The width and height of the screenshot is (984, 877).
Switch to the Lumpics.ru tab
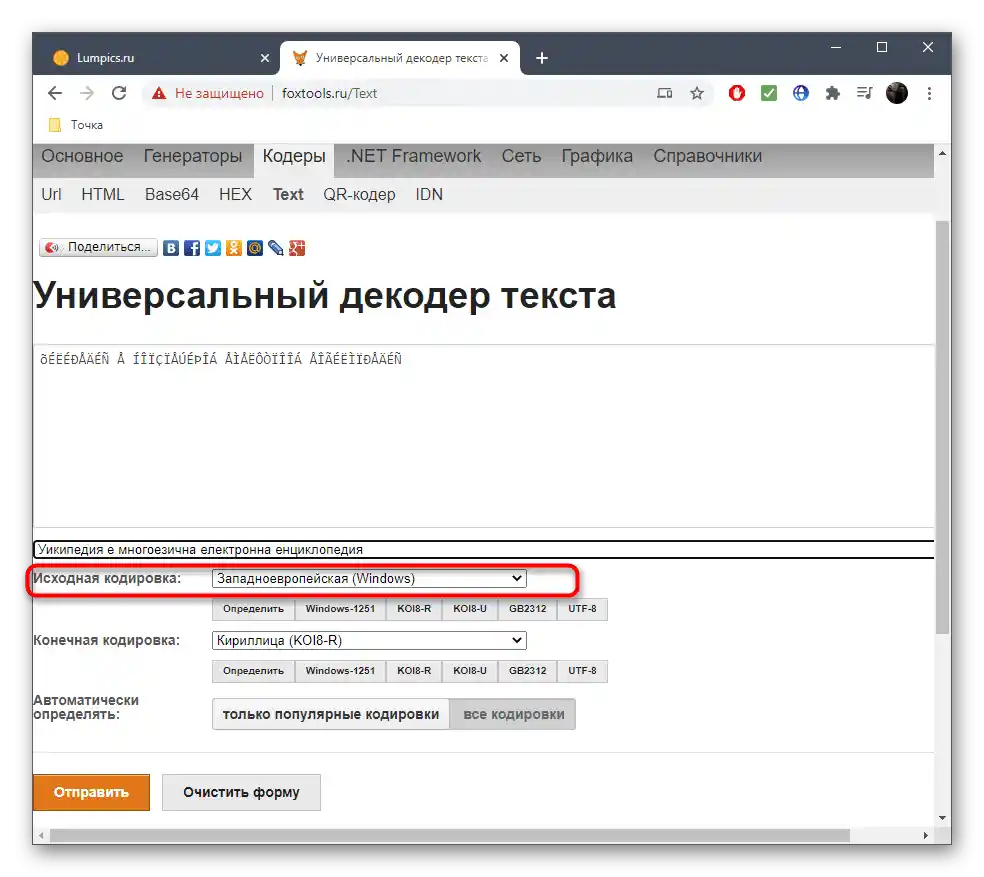[157, 58]
